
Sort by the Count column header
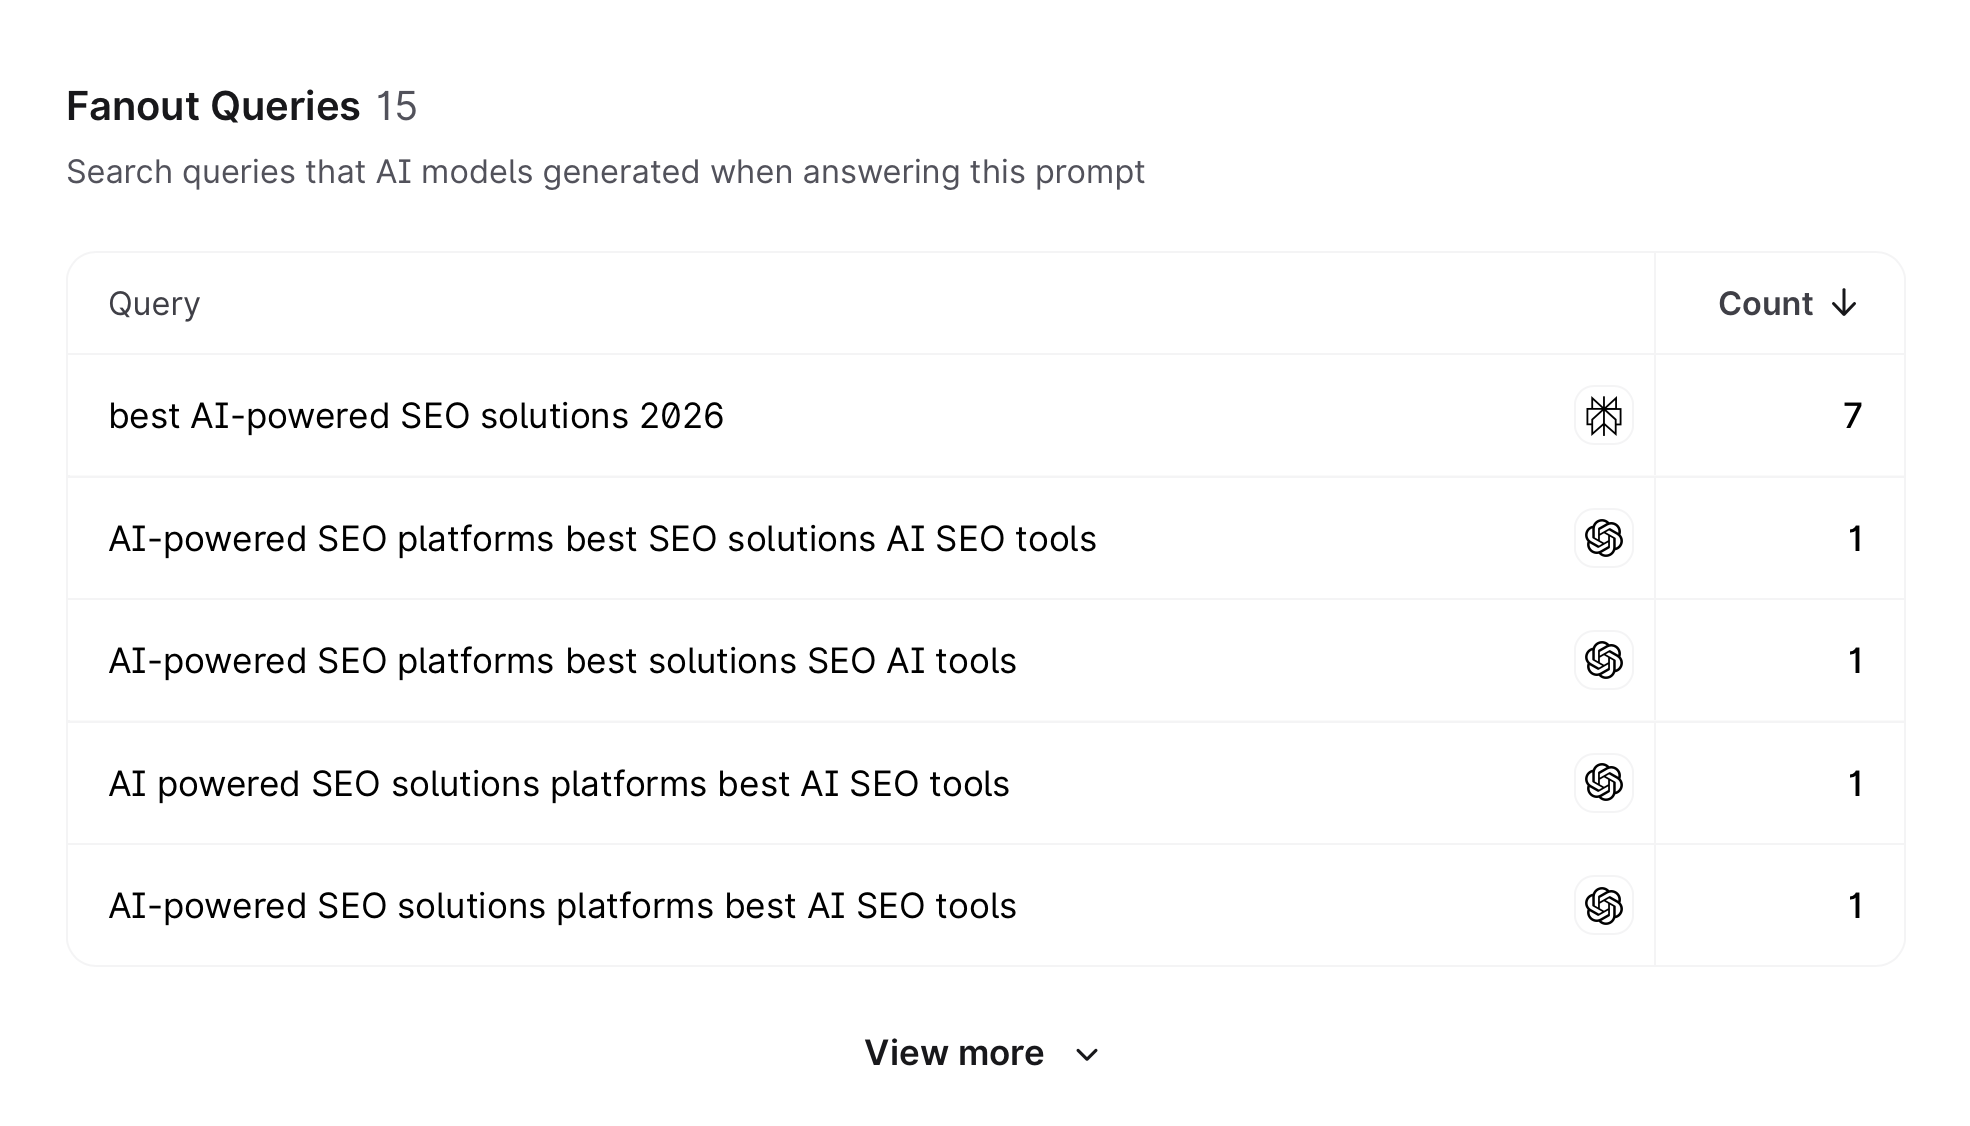(1765, 304)
